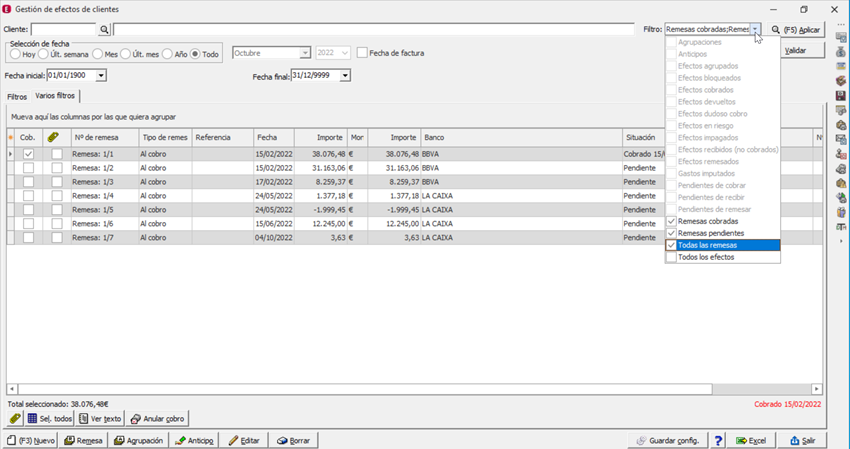
Task: Click the tag icon button below the grid
Action: [15, 419]
